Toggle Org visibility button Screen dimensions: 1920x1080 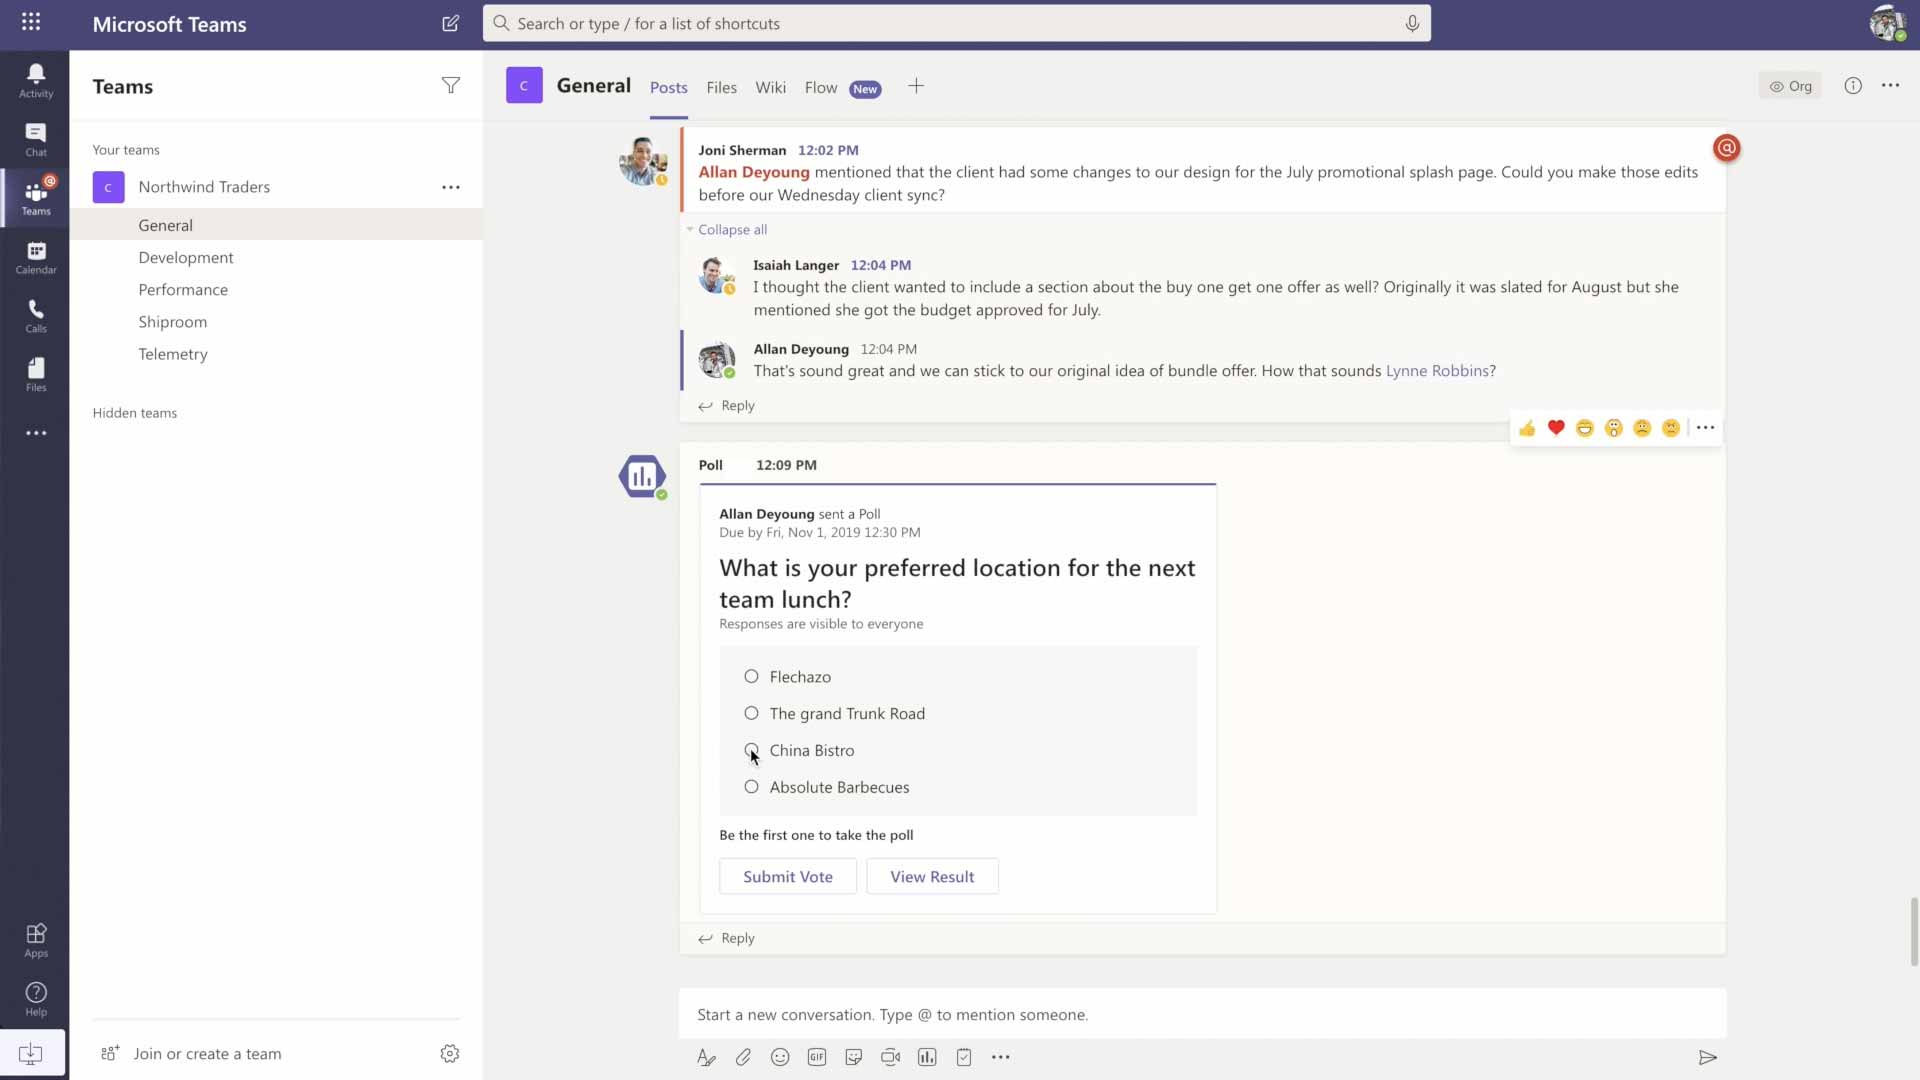pos(1790,86)
